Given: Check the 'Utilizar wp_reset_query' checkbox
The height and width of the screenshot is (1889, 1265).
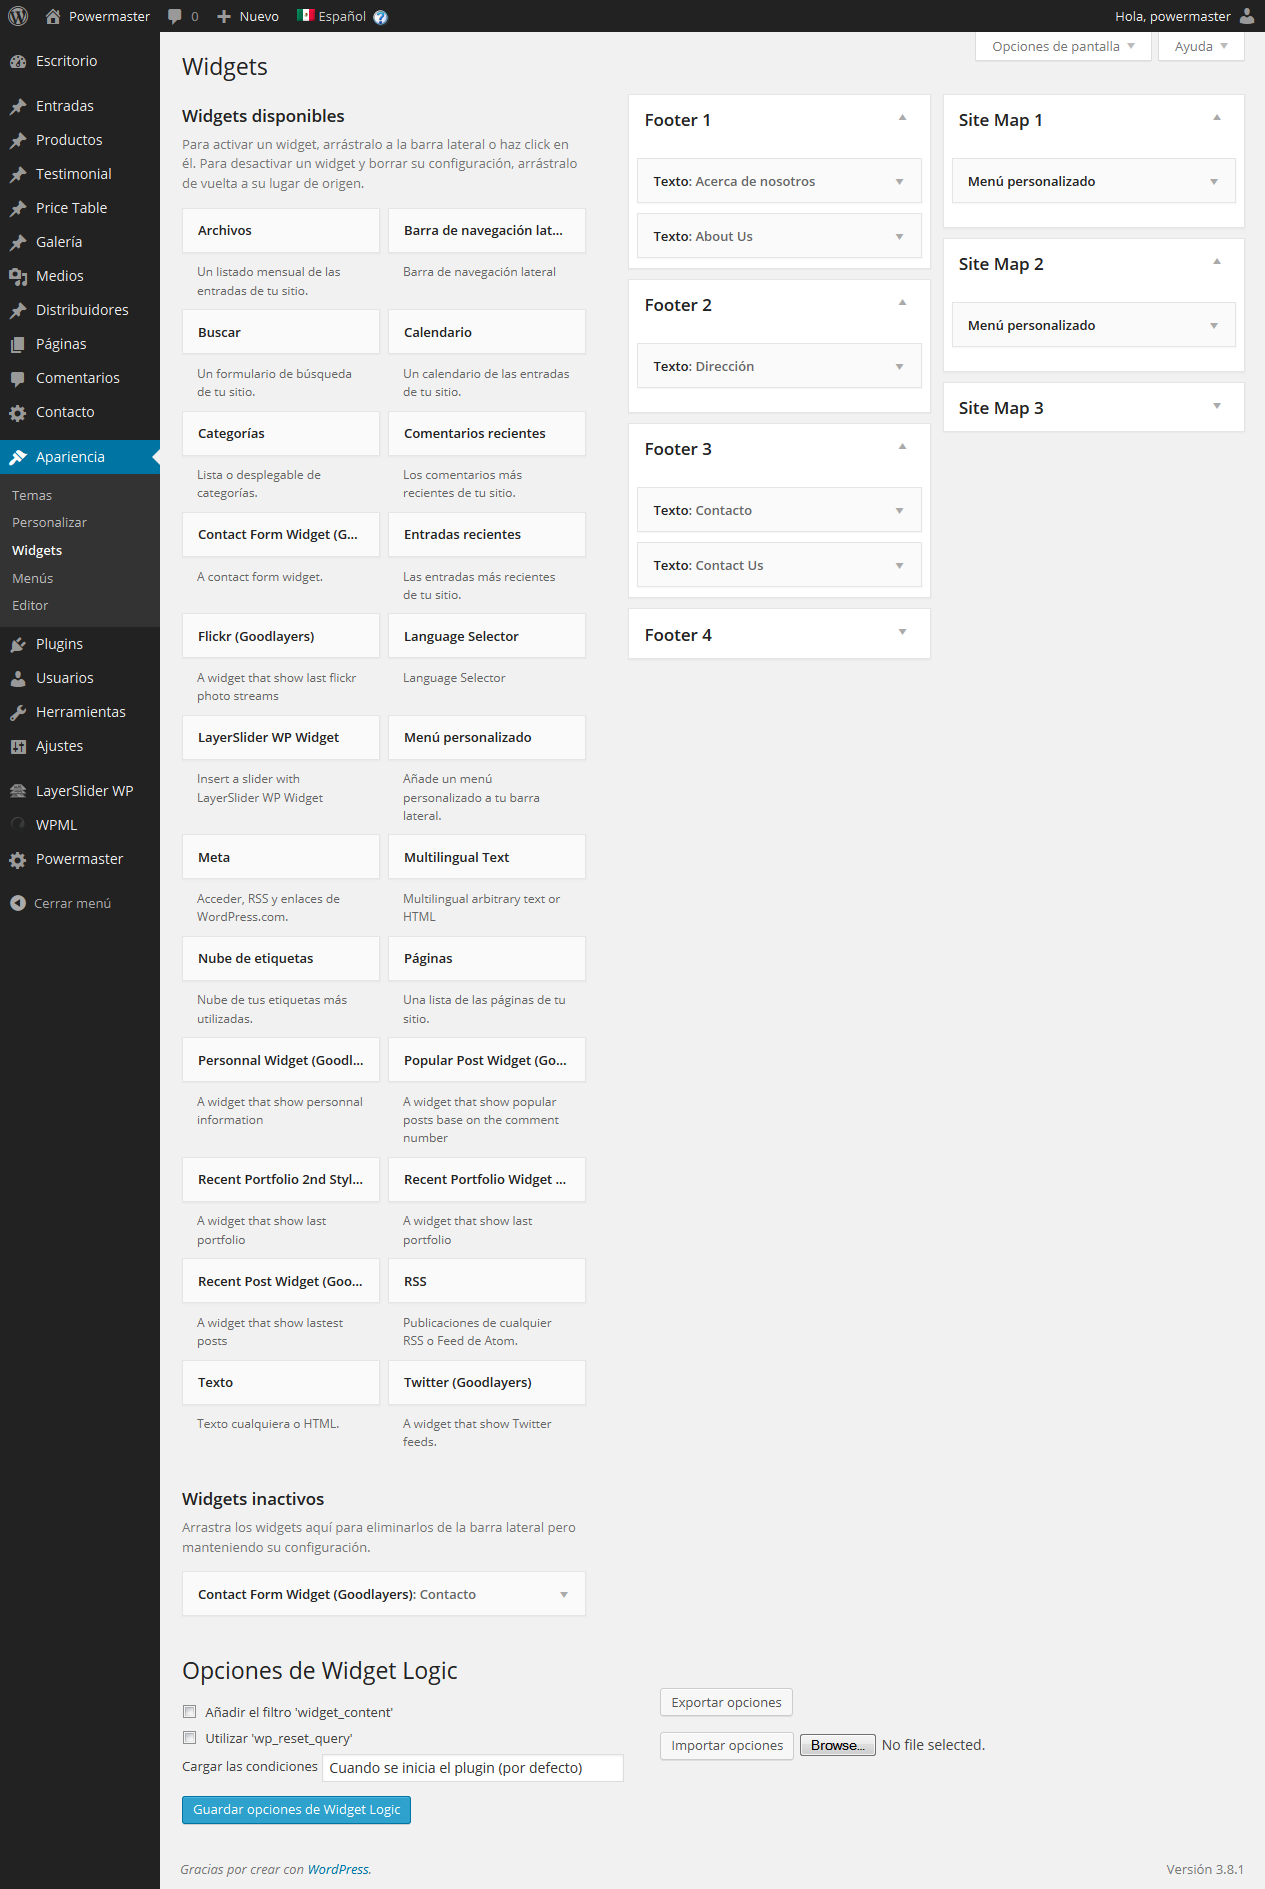Looking at the screenshot, I should [189, 1737].
